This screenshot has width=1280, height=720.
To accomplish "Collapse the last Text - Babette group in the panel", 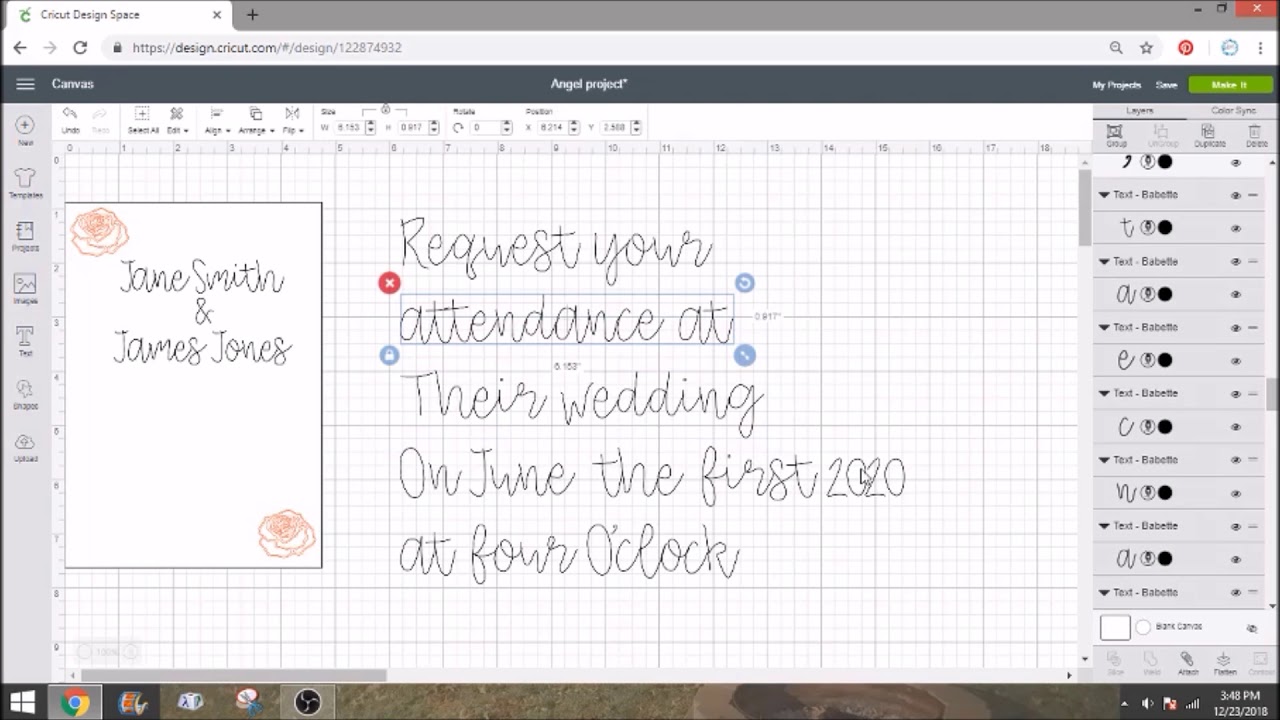I will [x=1104, y=592].
